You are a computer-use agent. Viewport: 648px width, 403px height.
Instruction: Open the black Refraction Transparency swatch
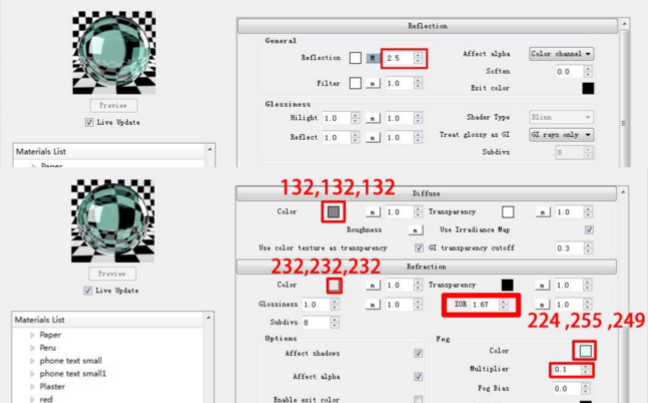(x=507, y=285)
